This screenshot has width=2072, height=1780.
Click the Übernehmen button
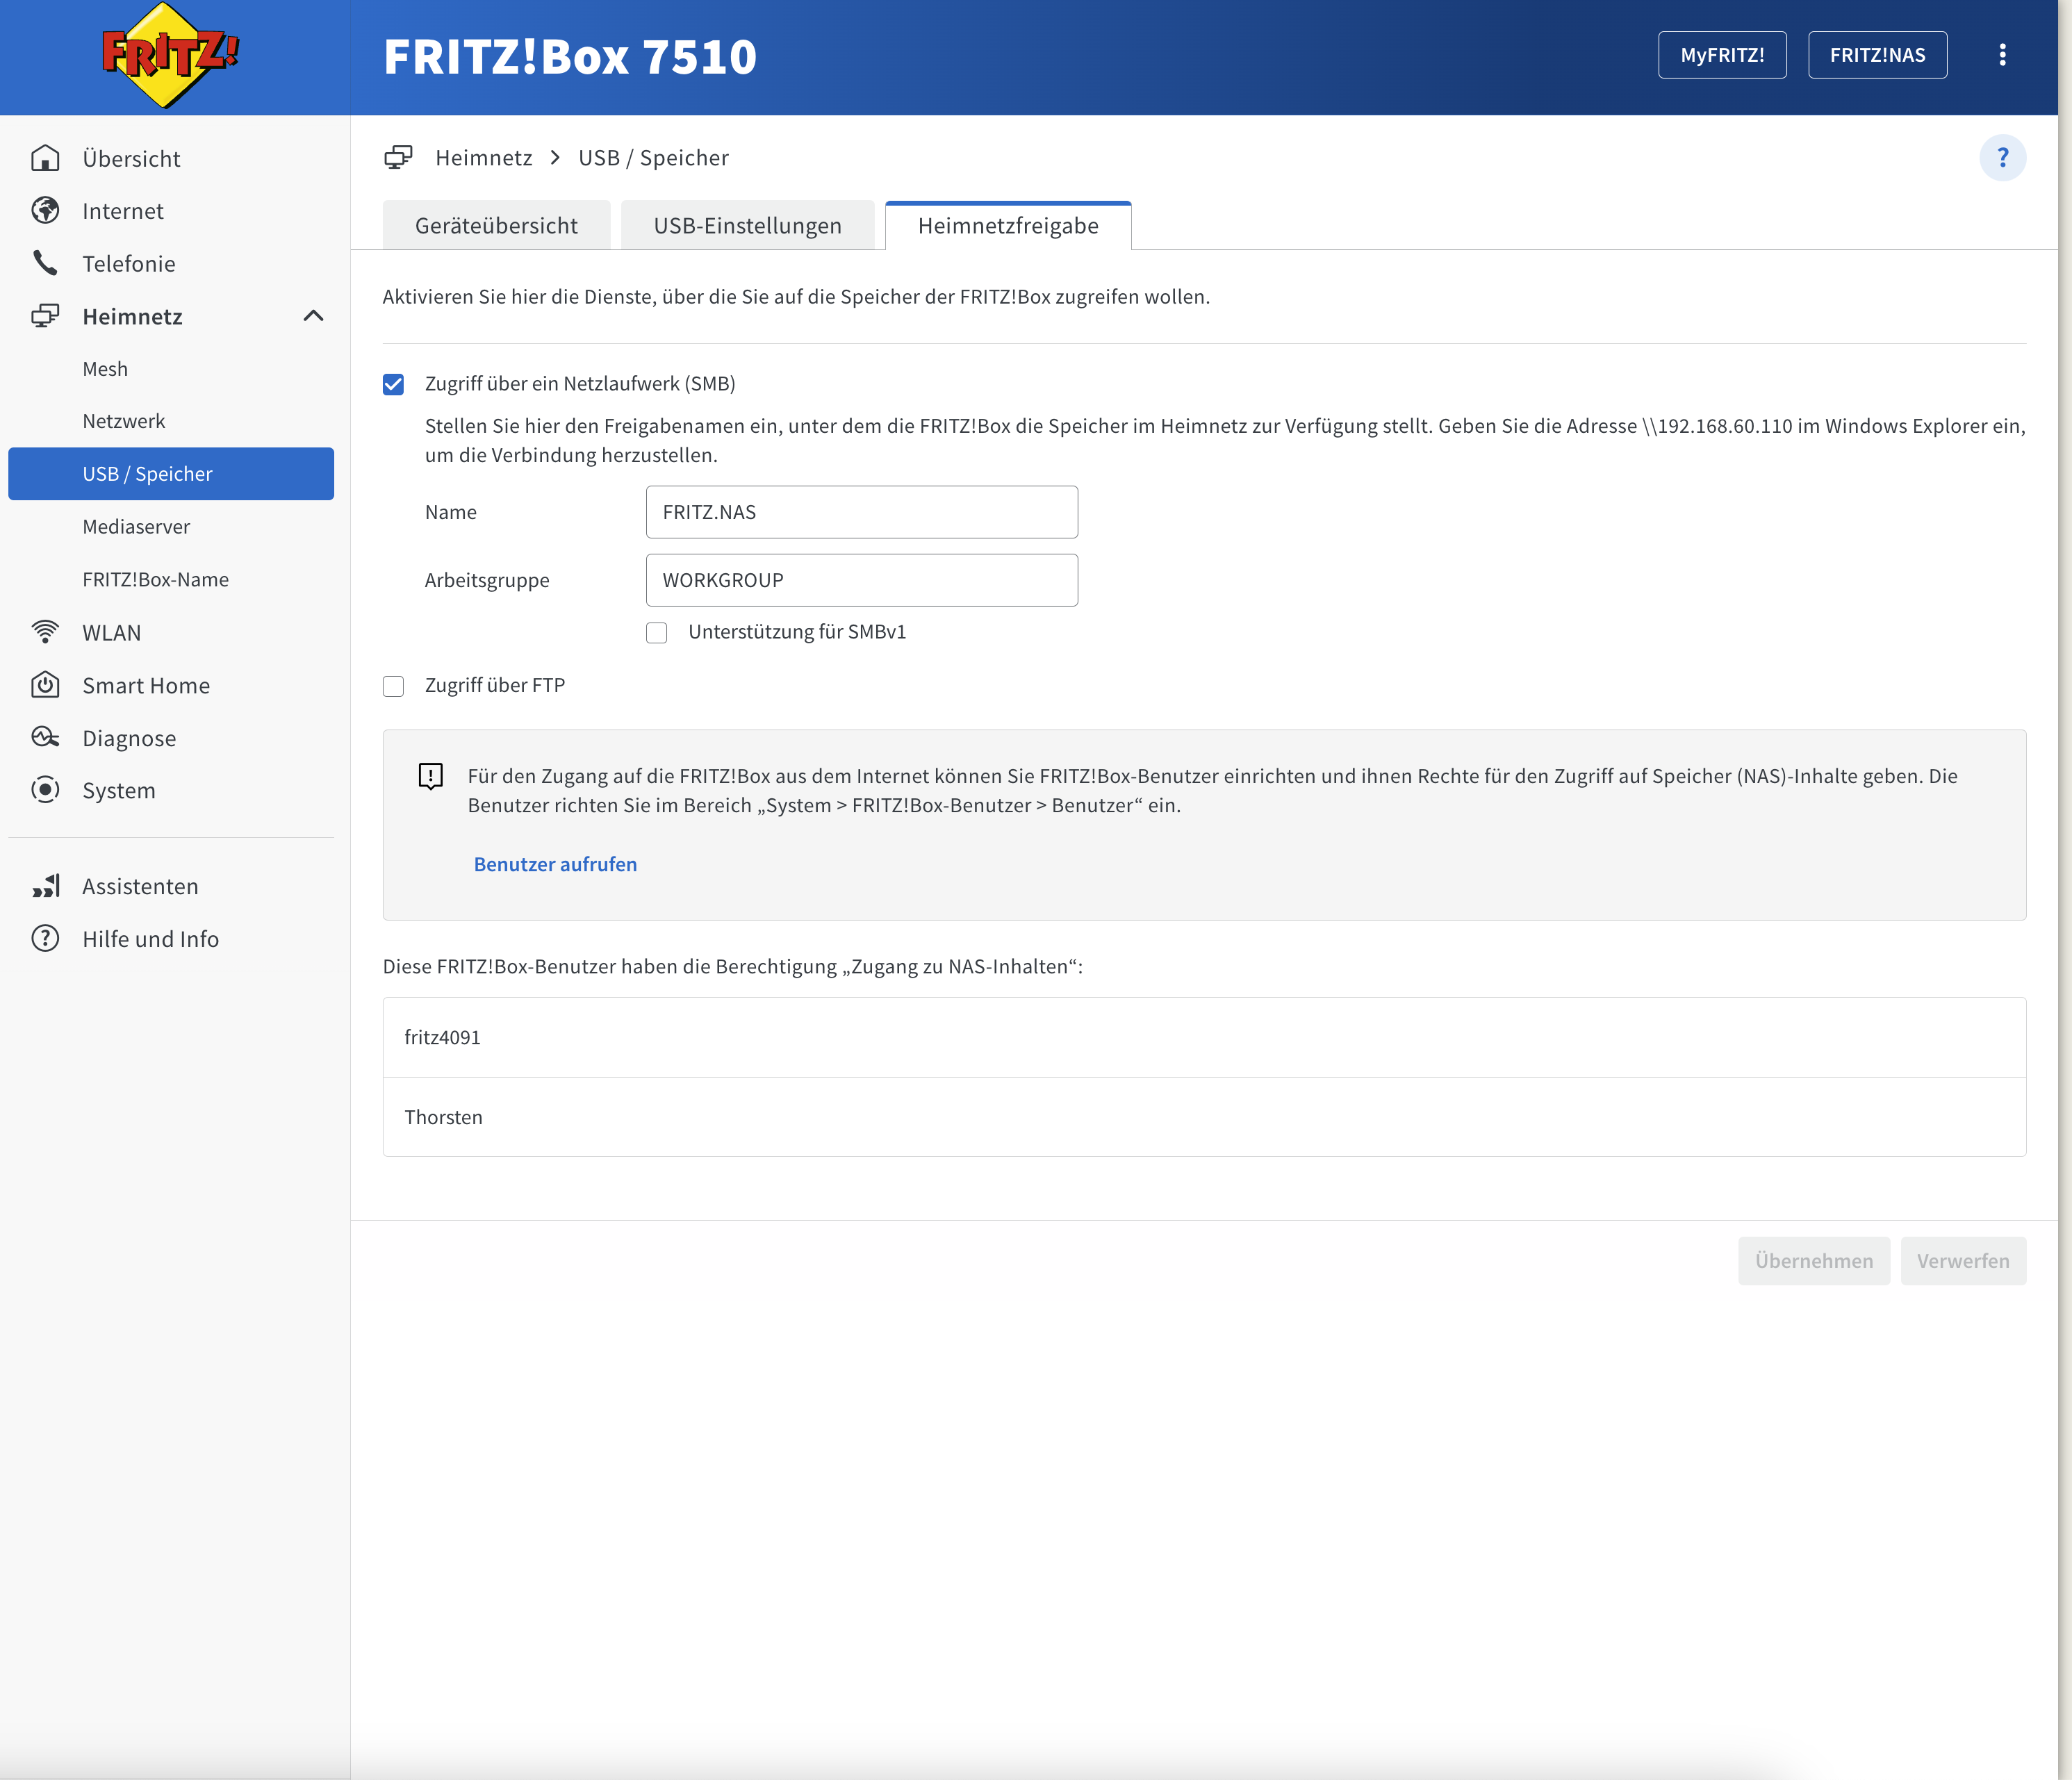(1814, 1261)
